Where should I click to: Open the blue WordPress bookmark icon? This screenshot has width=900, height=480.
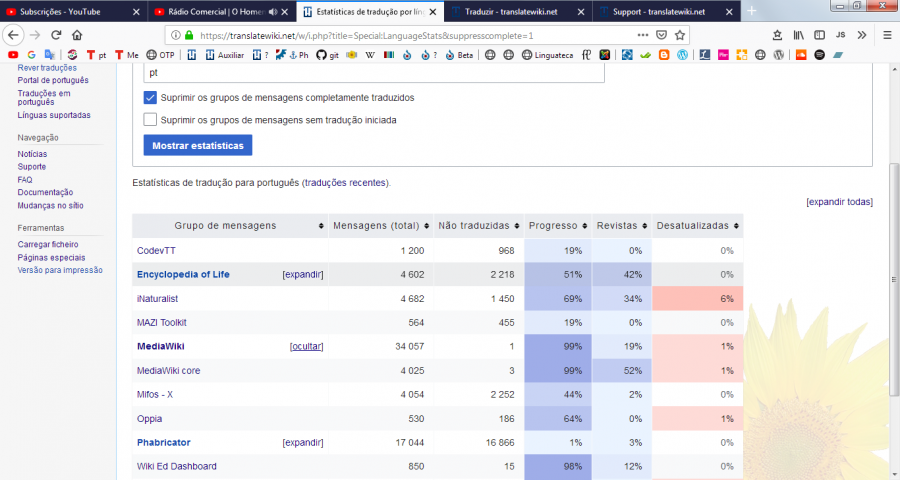[682, 55]
